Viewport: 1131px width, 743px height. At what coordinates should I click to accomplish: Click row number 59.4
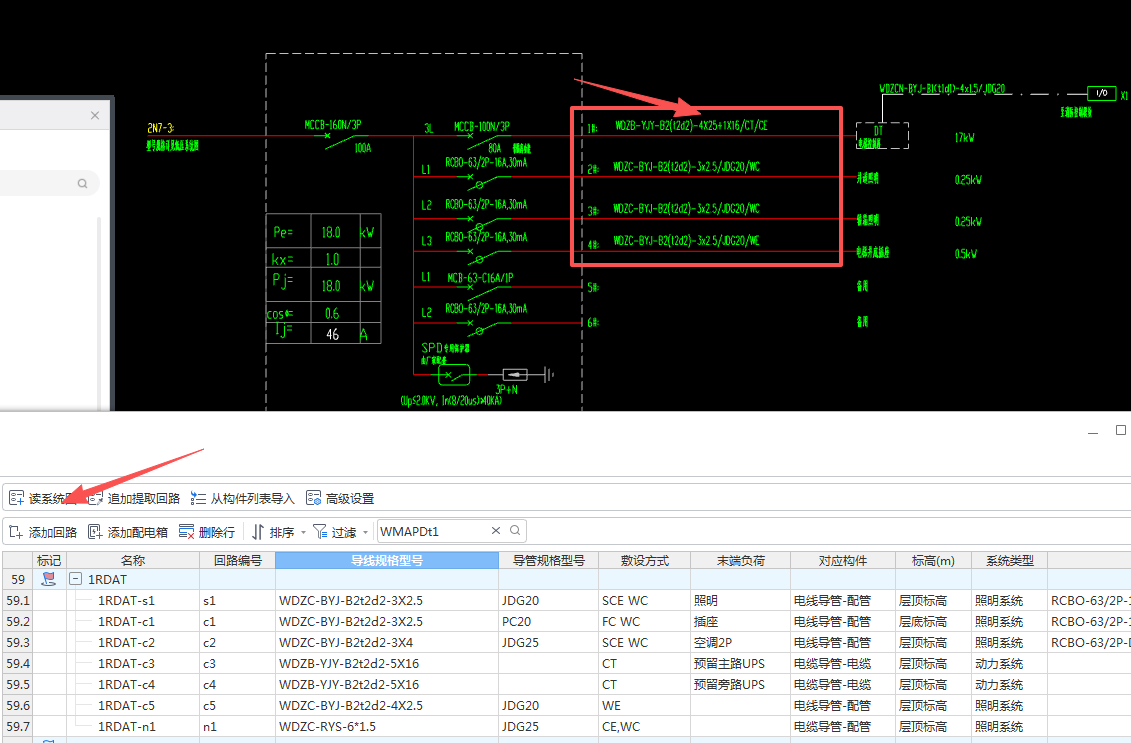[18, 663]
